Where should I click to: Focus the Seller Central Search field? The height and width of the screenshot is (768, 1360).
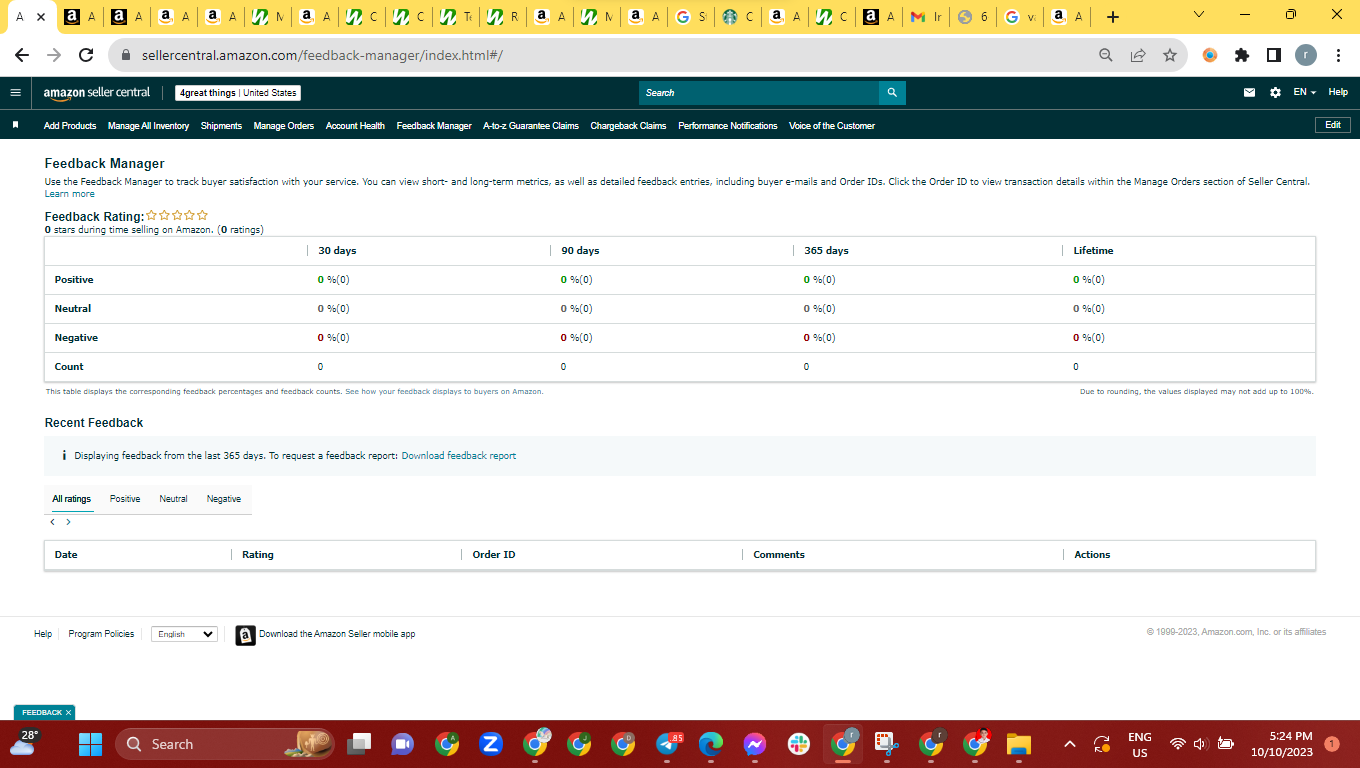[759, 93]
